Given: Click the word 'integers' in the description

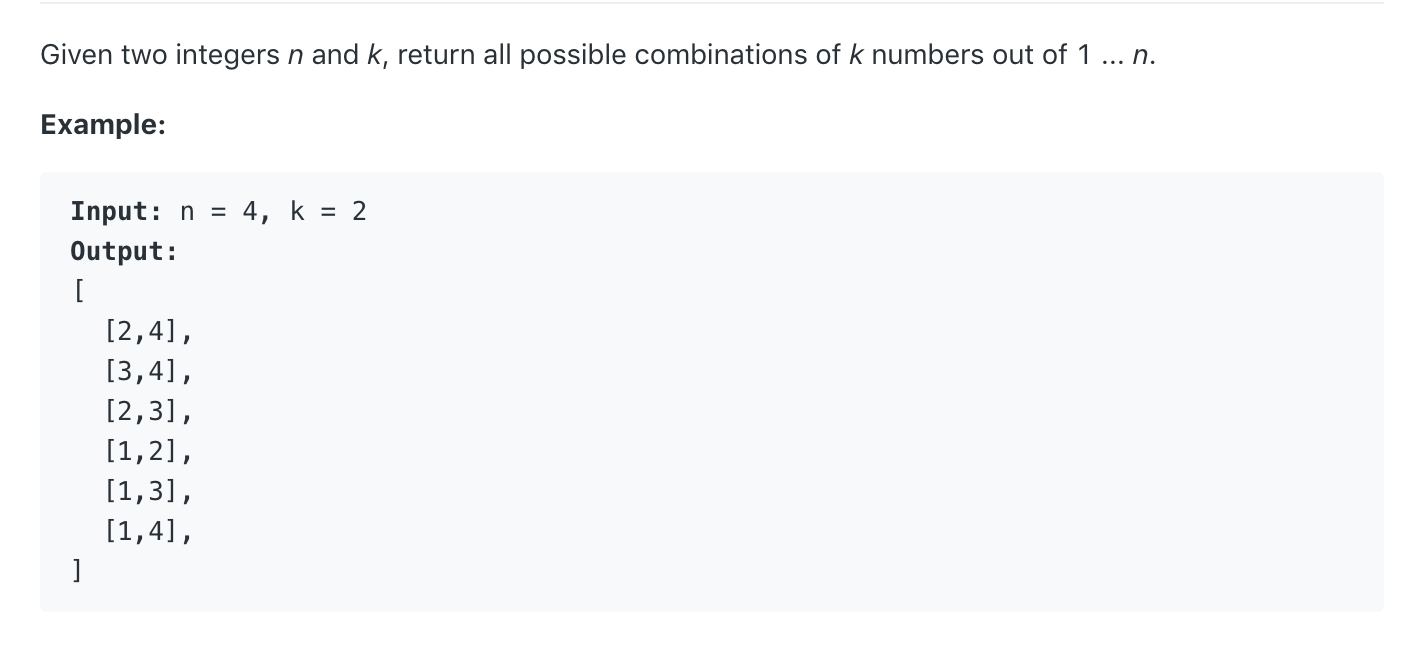Looking at the screenshot, I should (x=228, y=56).
